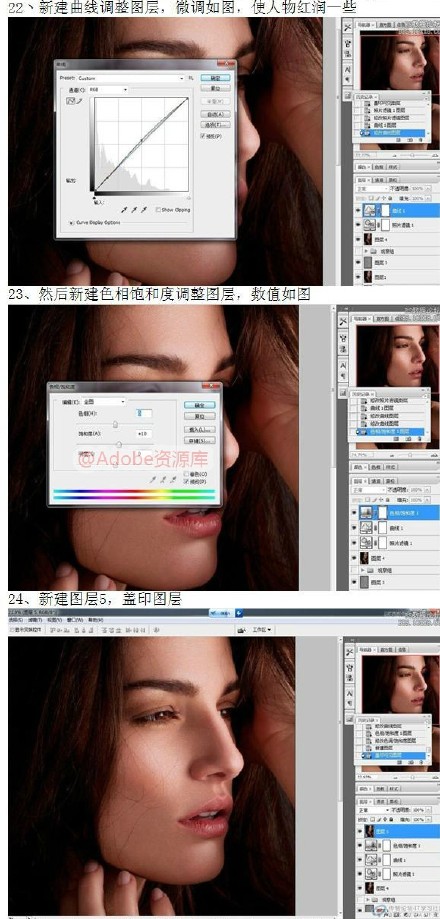This screenshot has height=919, width=440.
Task: Click the Hue slider handle
Action: pyautogui.click(x=115, y=424)
